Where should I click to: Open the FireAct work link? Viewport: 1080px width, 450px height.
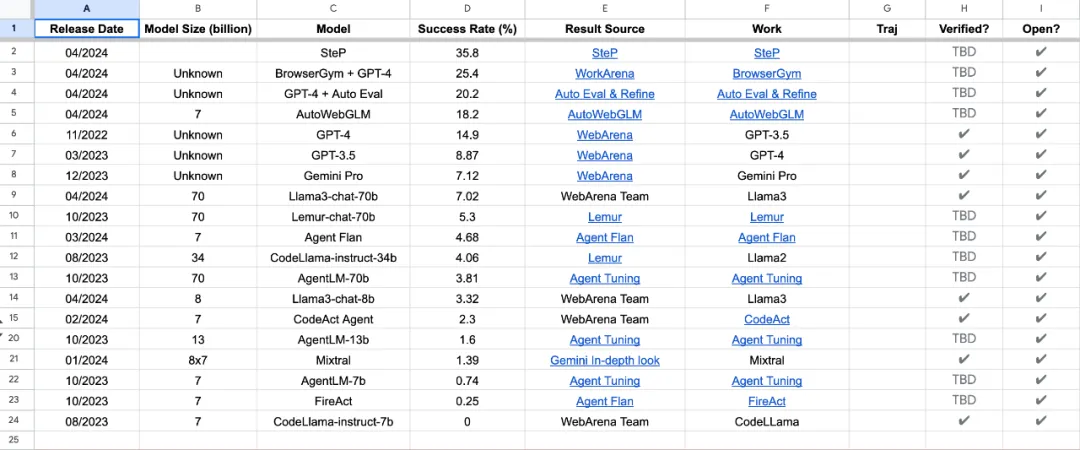pyautogui.click(x=767, y=401)
